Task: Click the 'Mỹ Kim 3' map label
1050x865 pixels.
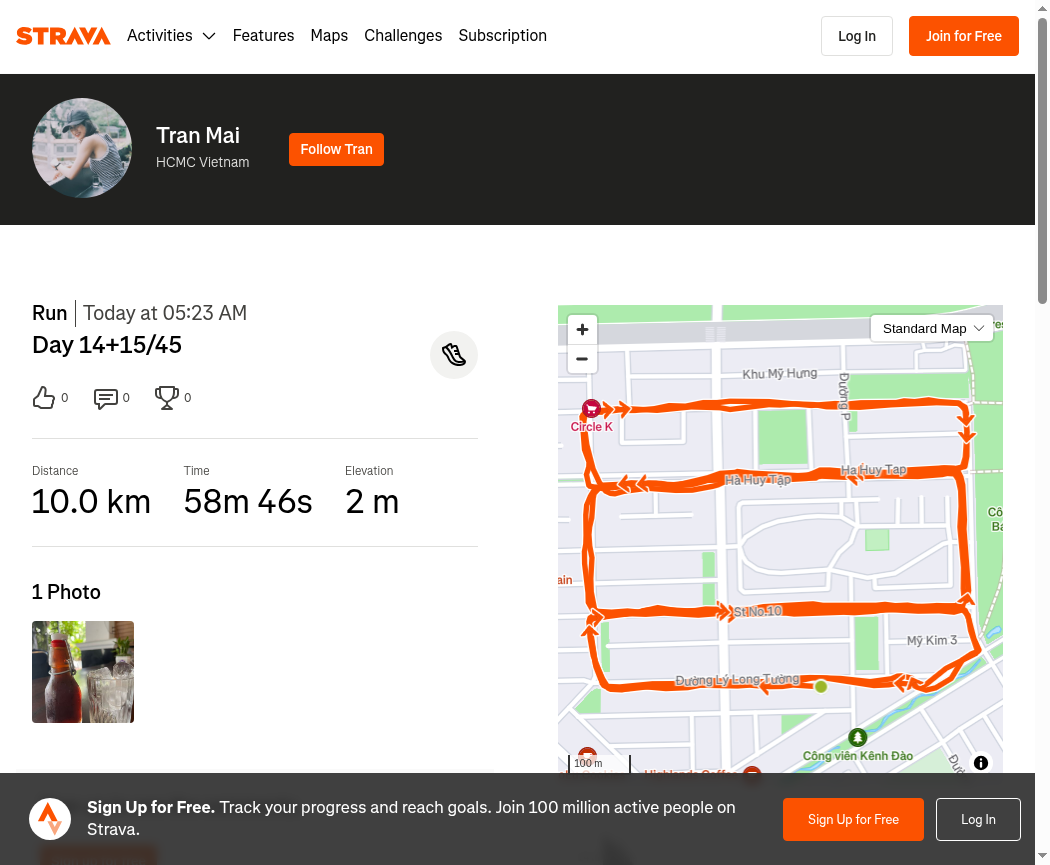Action: click(x=932, y=641)
